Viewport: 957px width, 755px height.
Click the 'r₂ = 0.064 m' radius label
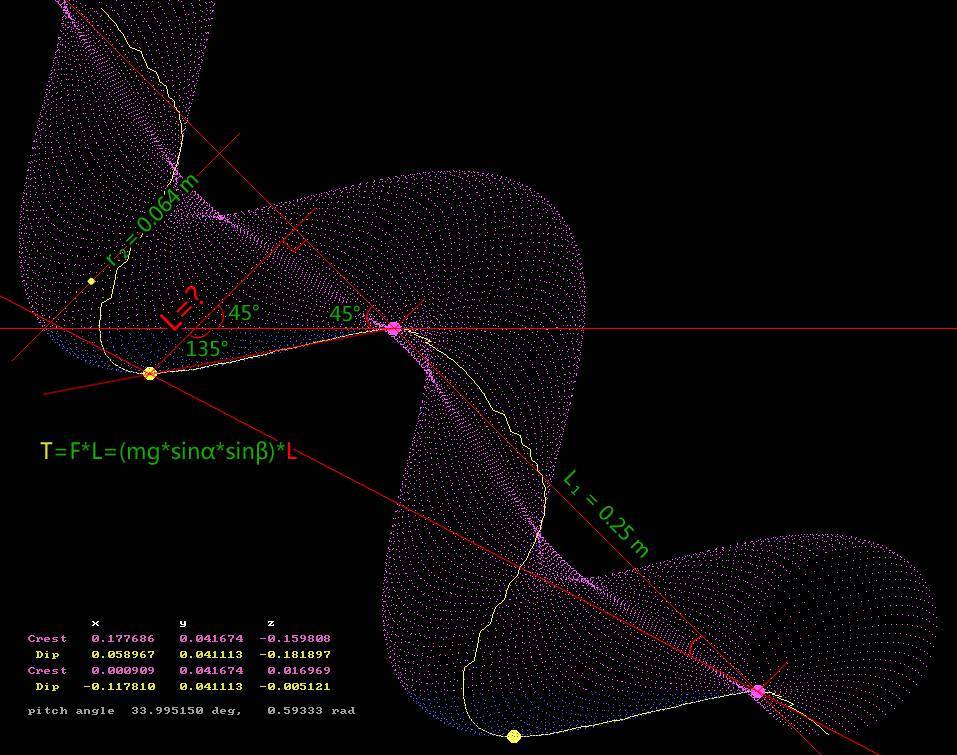152,220
